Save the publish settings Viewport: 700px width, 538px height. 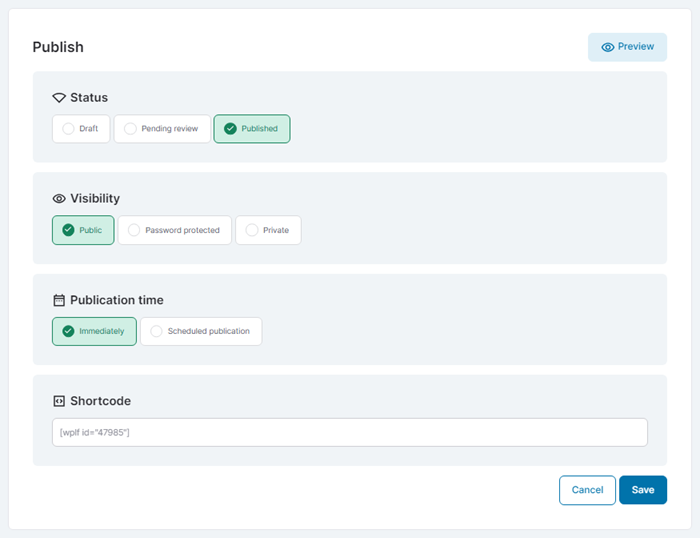(643, 490)
